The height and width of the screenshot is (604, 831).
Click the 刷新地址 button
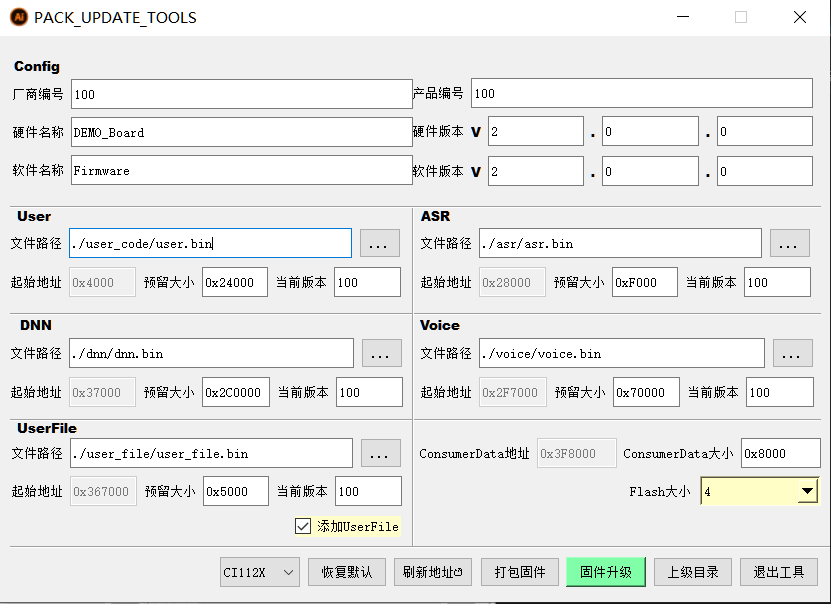point(432,572)
